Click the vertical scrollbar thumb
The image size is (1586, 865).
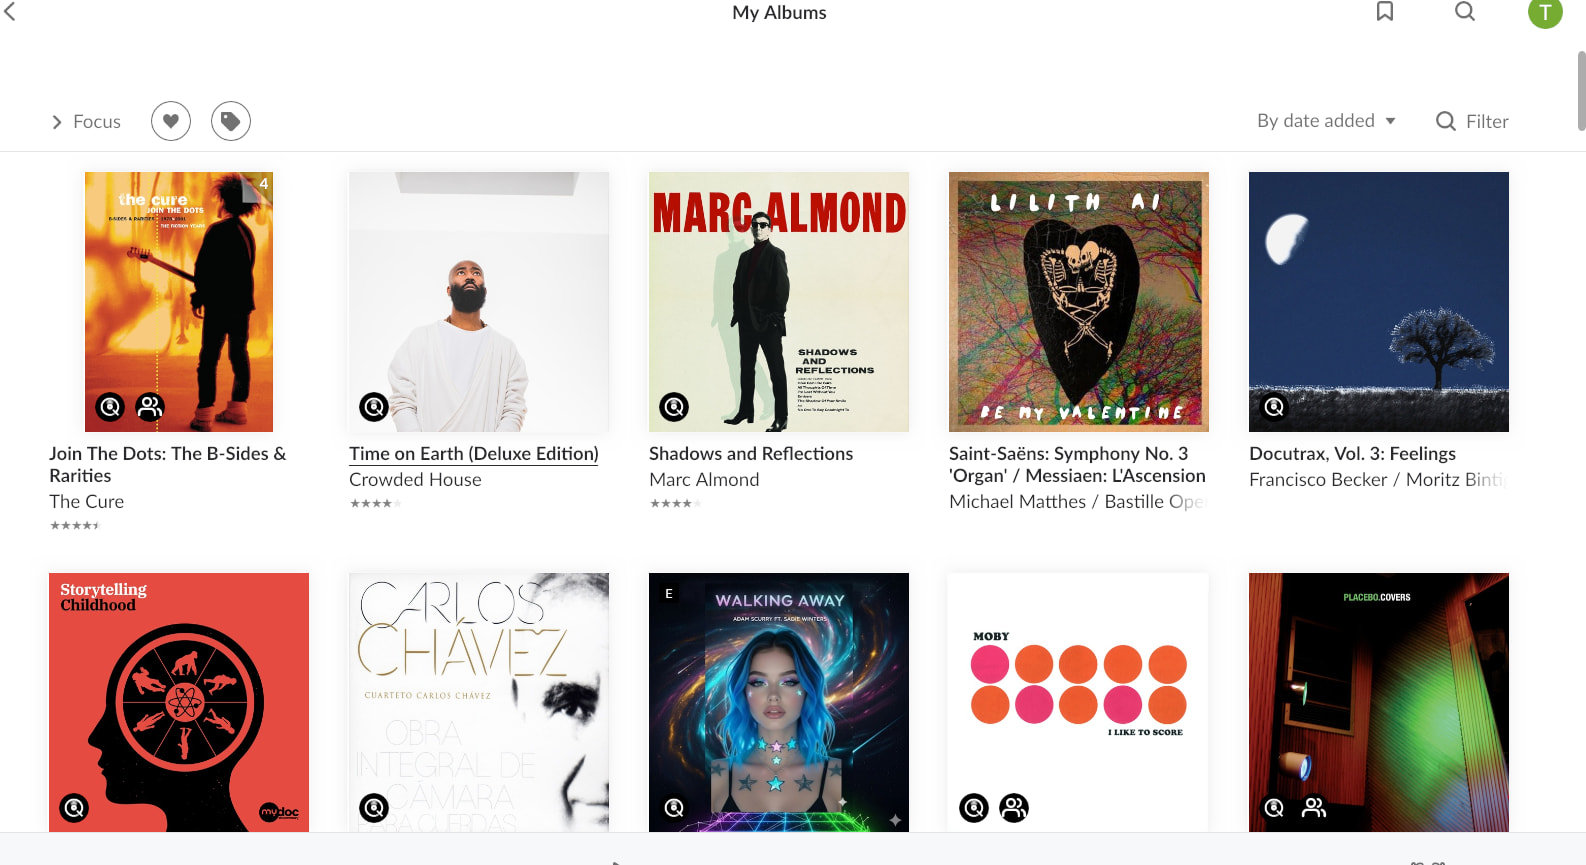(1581, 90)
